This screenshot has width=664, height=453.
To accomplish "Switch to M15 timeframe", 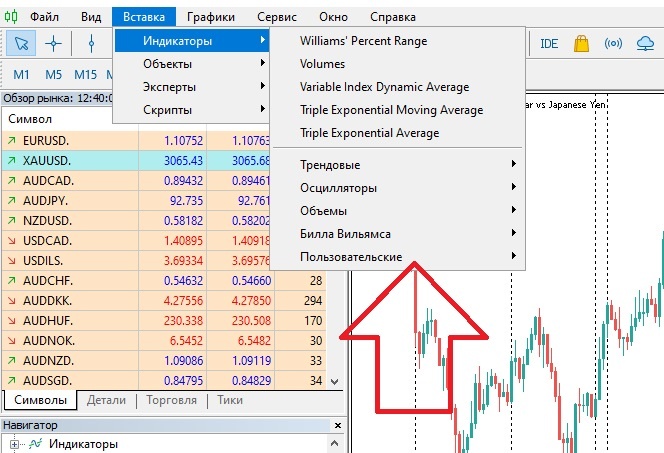I will tap(86, 75).
